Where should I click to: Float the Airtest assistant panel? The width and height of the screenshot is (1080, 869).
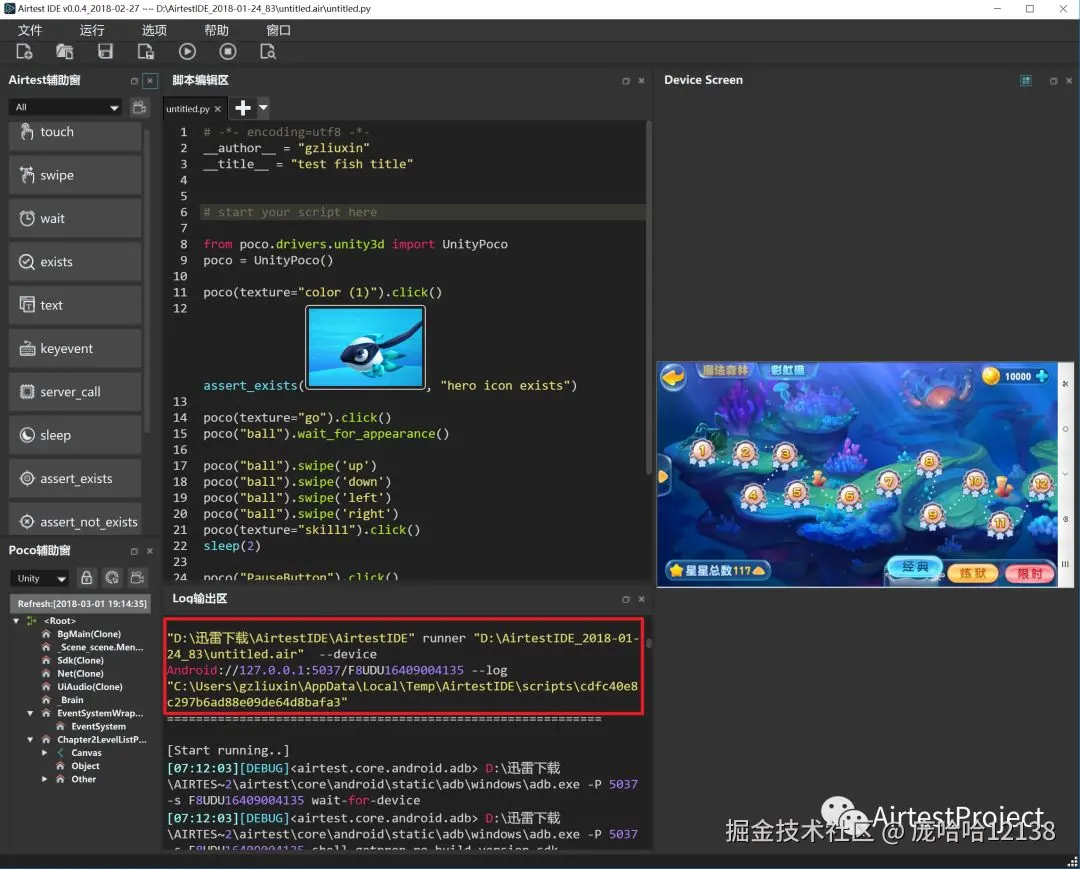(x=134, y=81)
